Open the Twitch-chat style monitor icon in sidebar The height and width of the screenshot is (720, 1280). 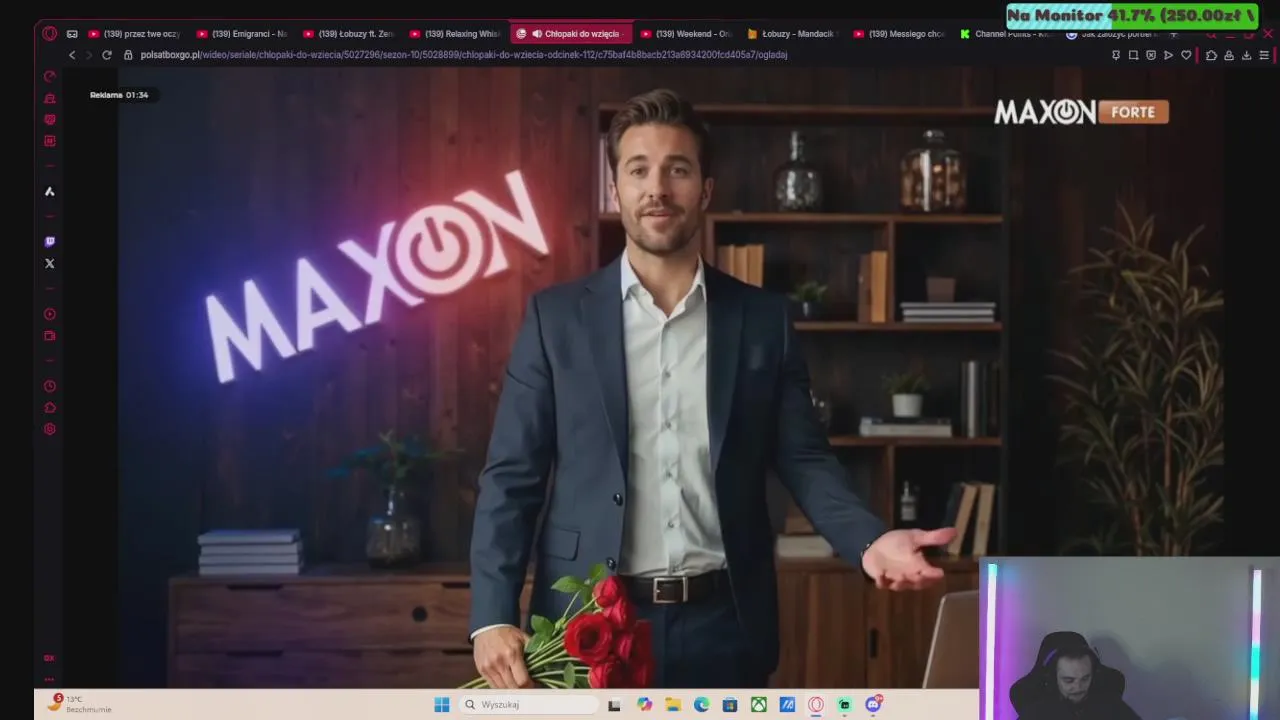coord(49,119)
